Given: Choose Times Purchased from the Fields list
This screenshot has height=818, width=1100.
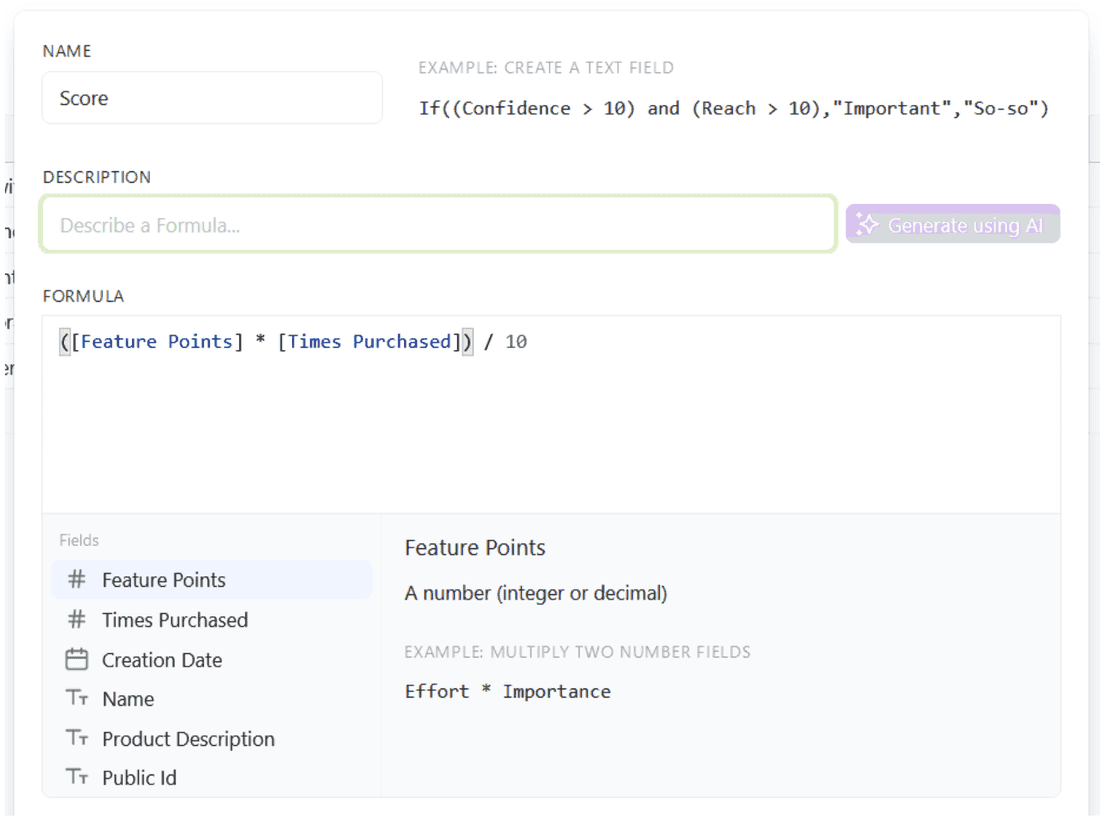Looking at the screenshot, I should point(175,620).
